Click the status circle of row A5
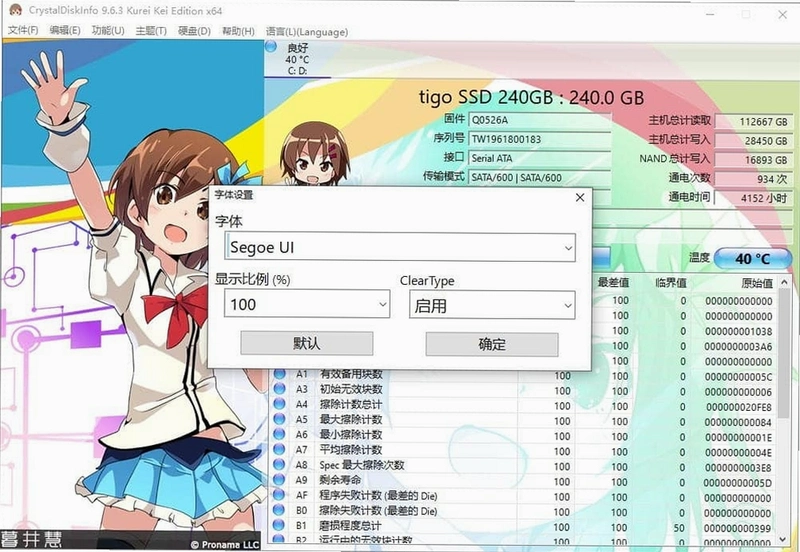Viewport: 800px width, 552px height. [x=279, y=419]
